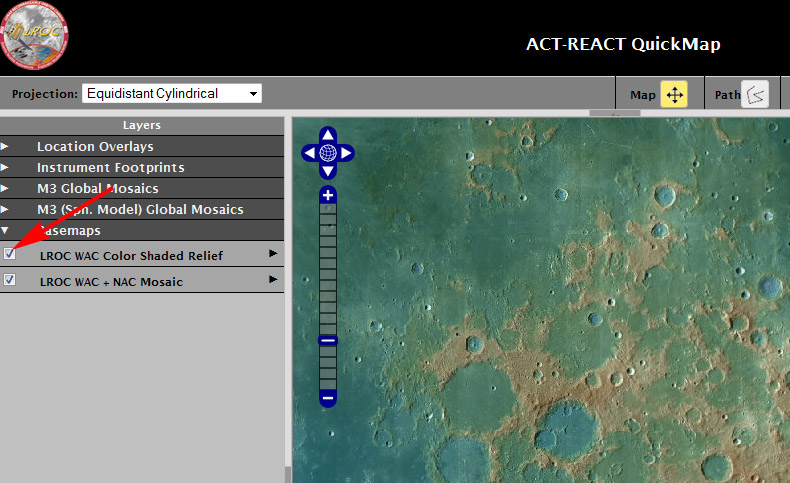Uncheck LROC WAC + NAC Mosaic layer

click(10, 280)
